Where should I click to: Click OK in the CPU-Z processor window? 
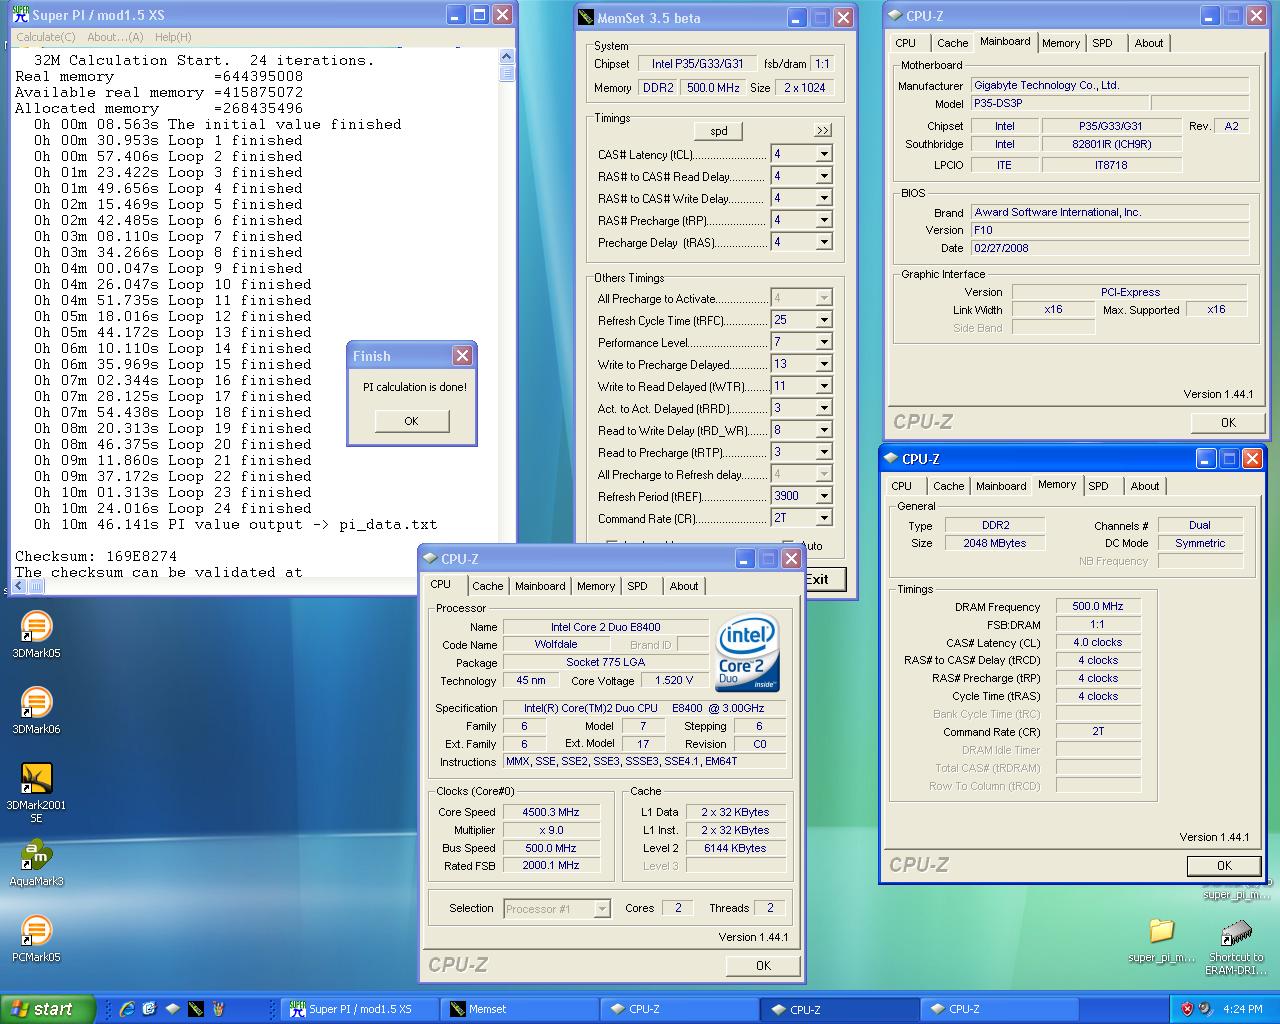pos(763,965)
